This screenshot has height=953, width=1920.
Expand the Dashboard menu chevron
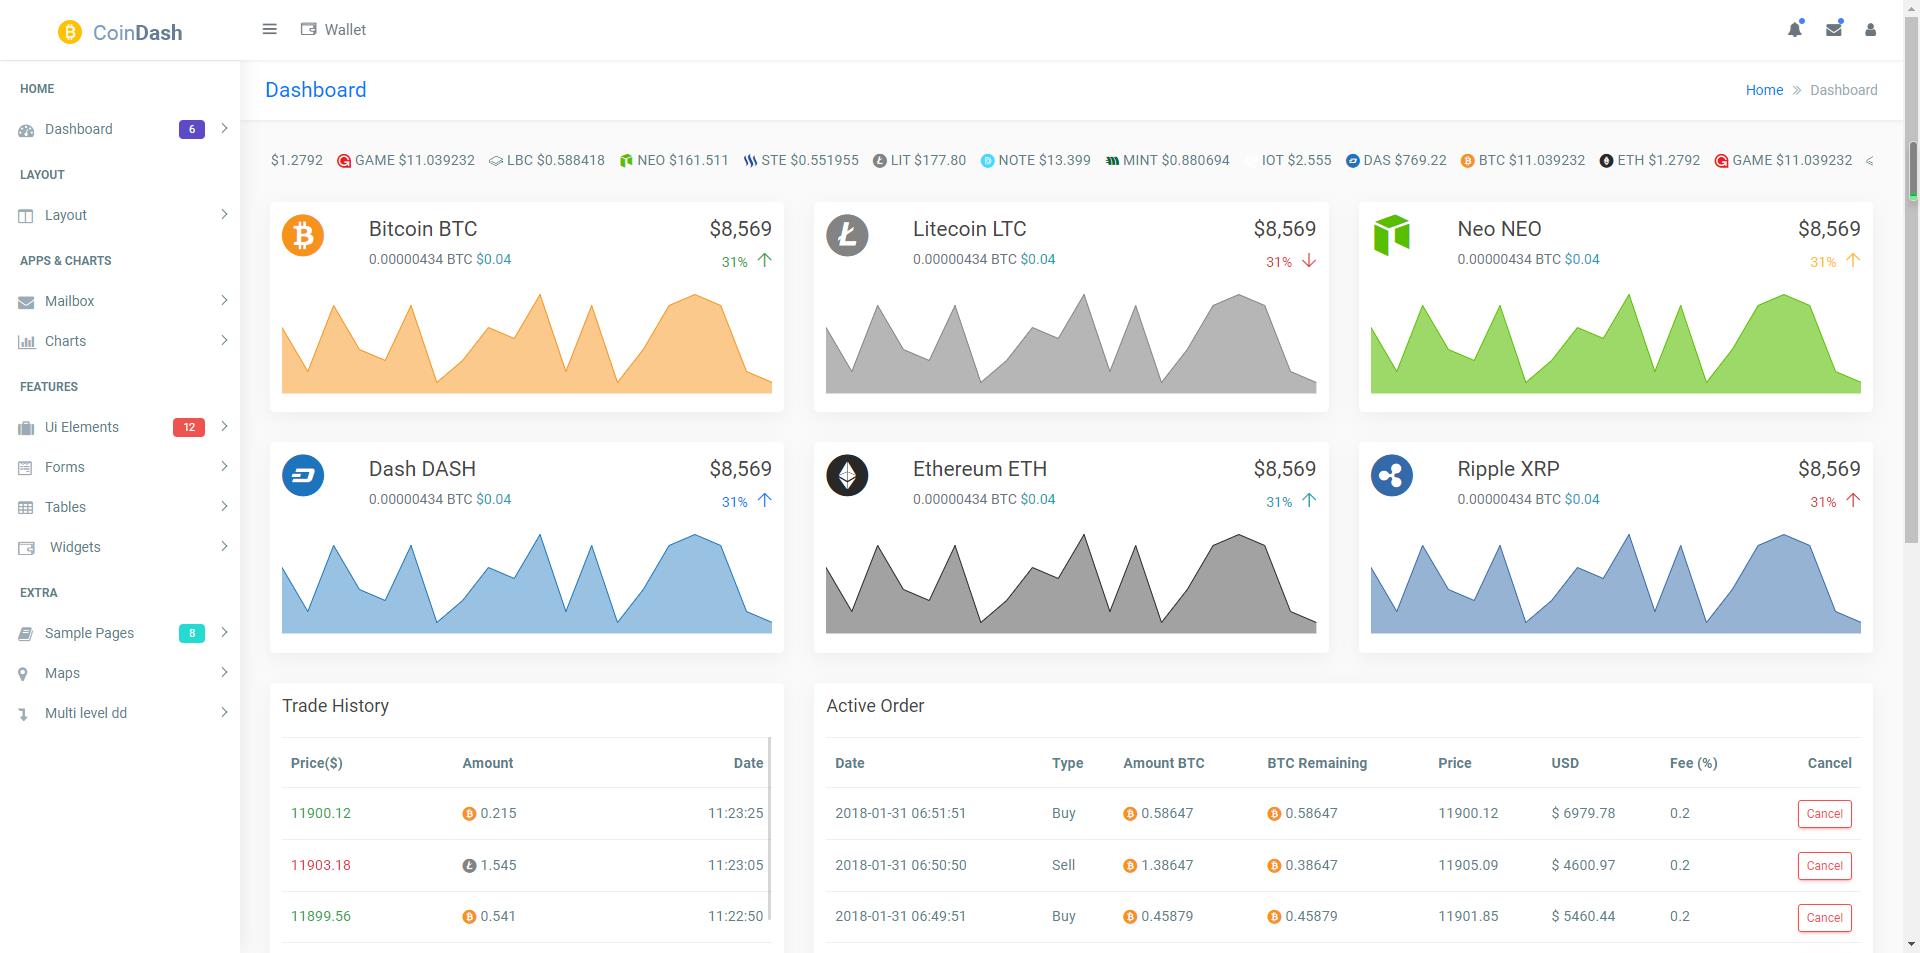224,128
